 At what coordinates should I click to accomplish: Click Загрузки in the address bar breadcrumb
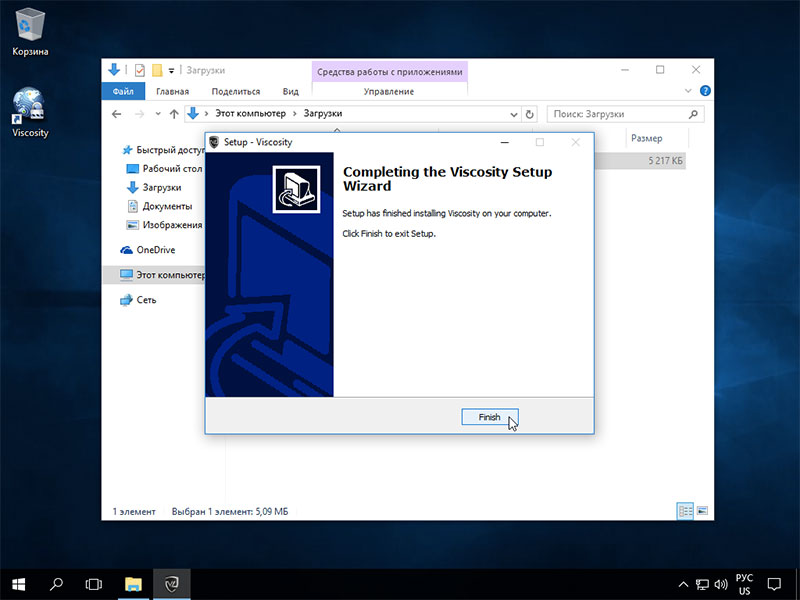point(322,113)
